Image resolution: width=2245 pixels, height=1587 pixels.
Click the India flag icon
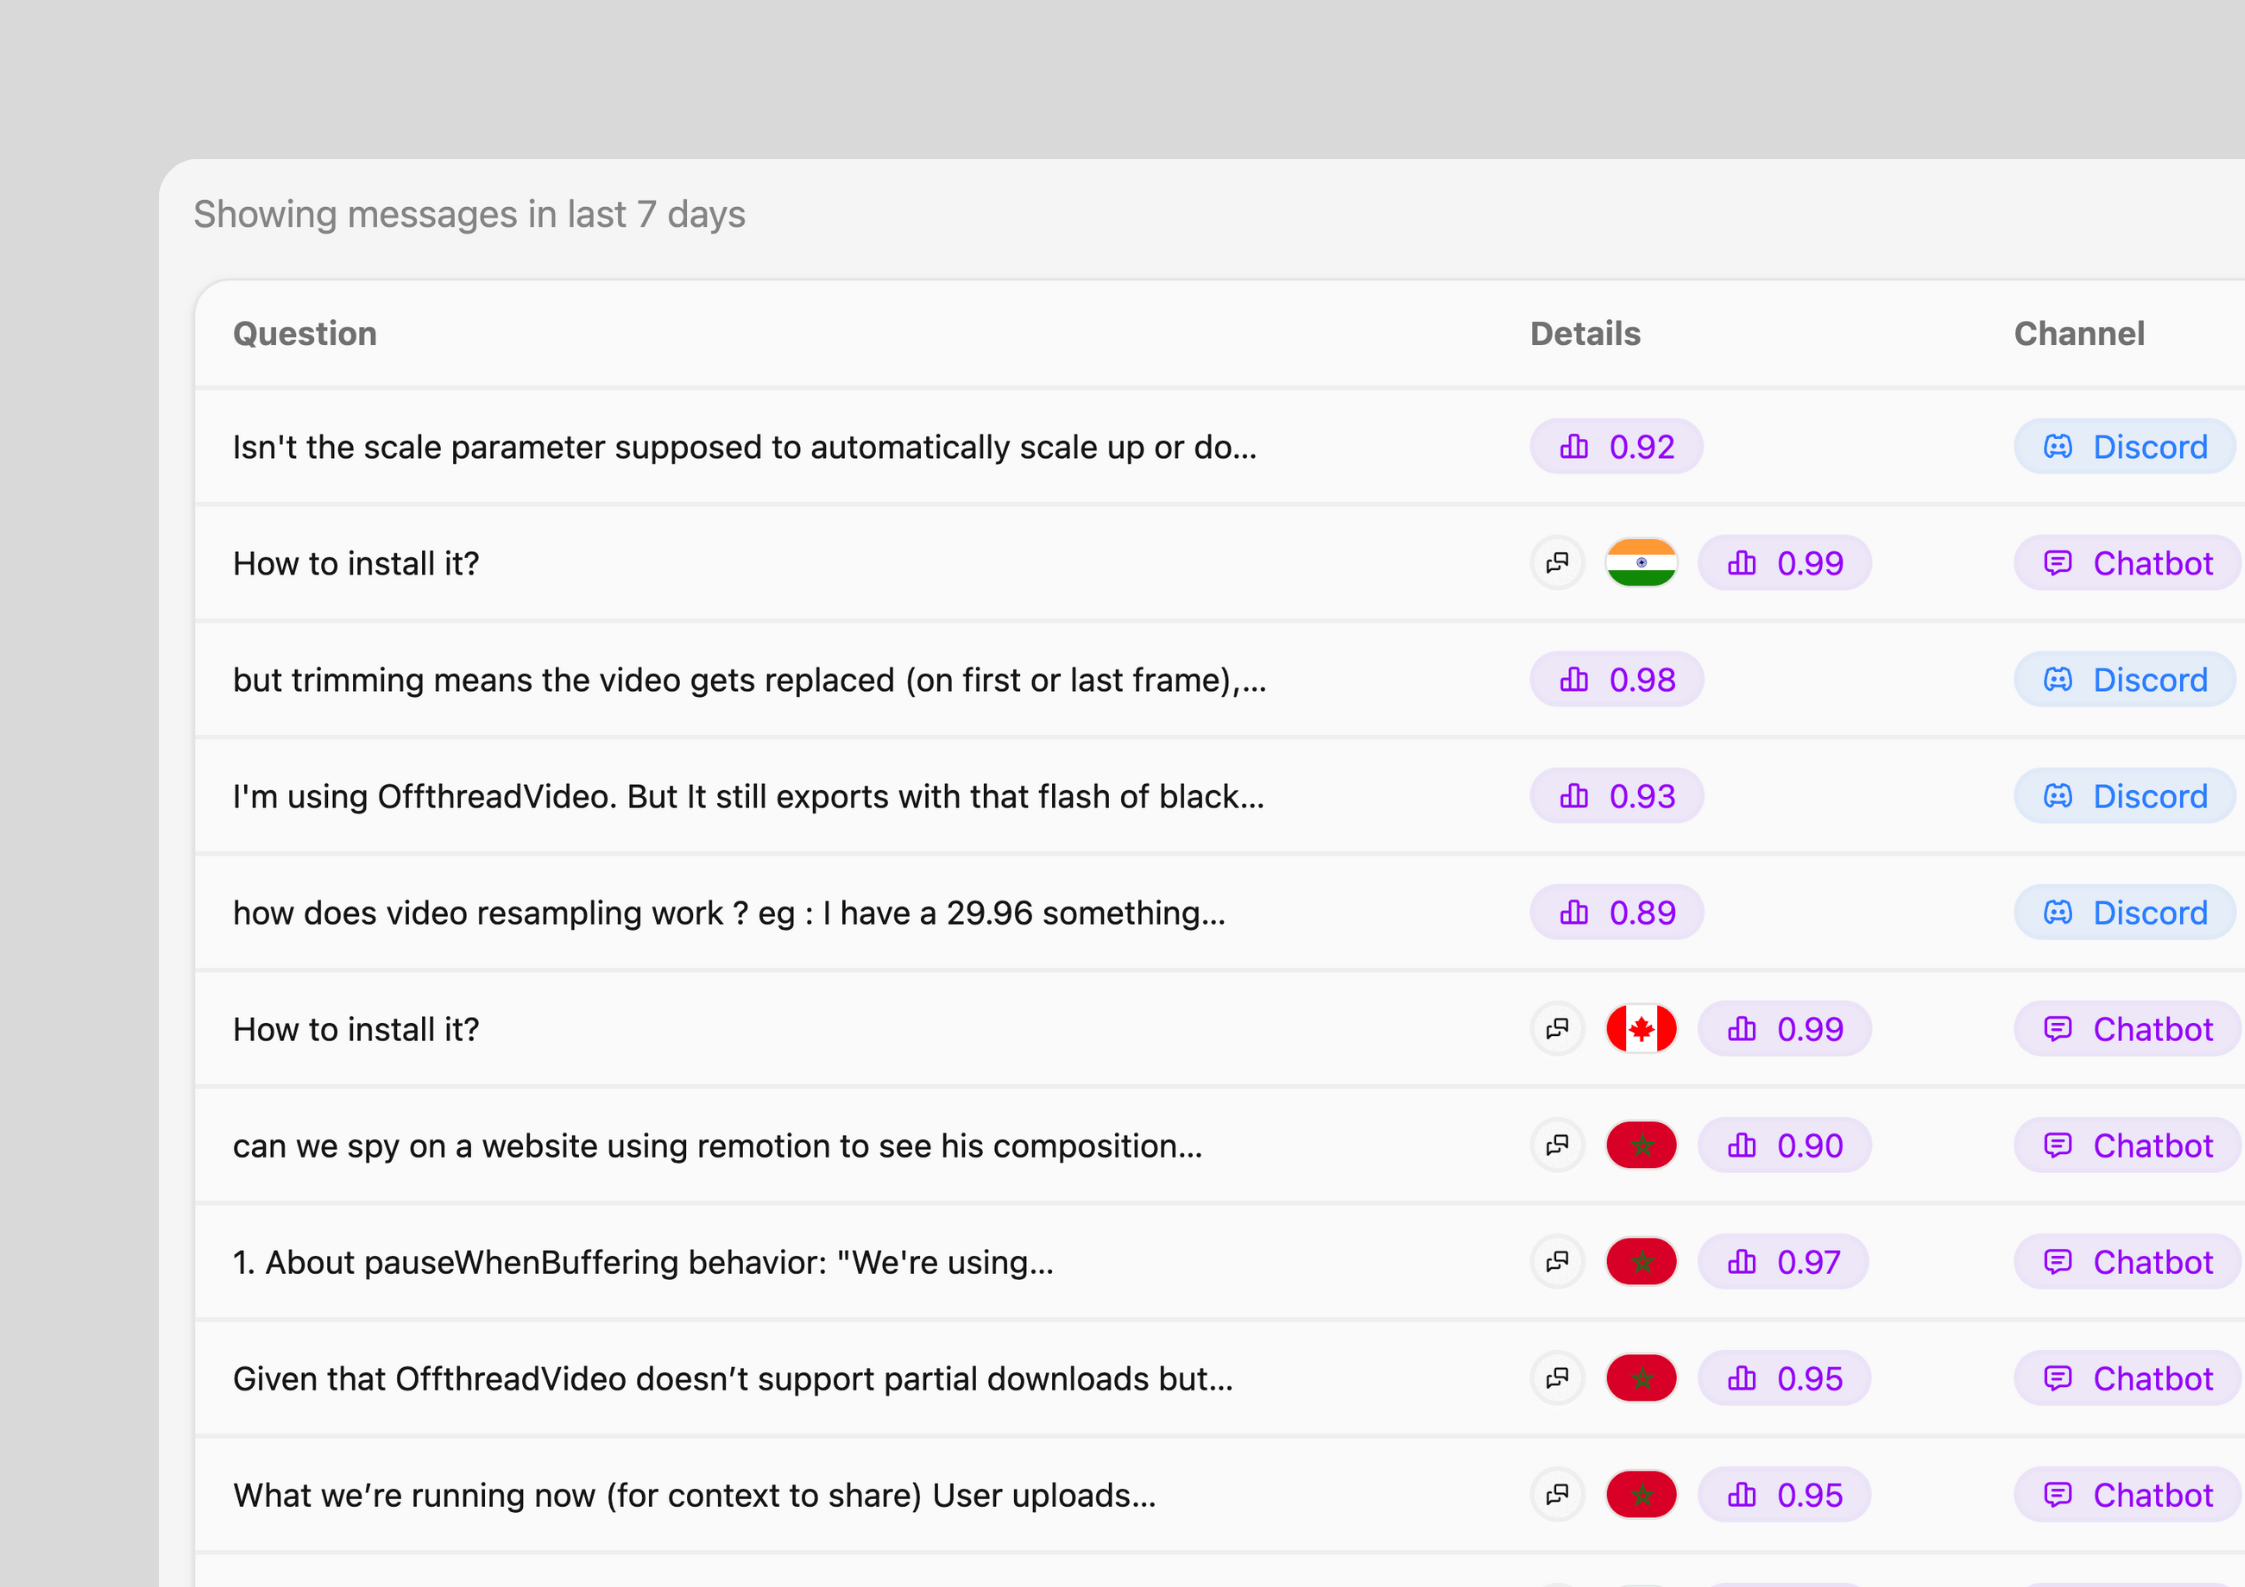tap(1640, 563)
